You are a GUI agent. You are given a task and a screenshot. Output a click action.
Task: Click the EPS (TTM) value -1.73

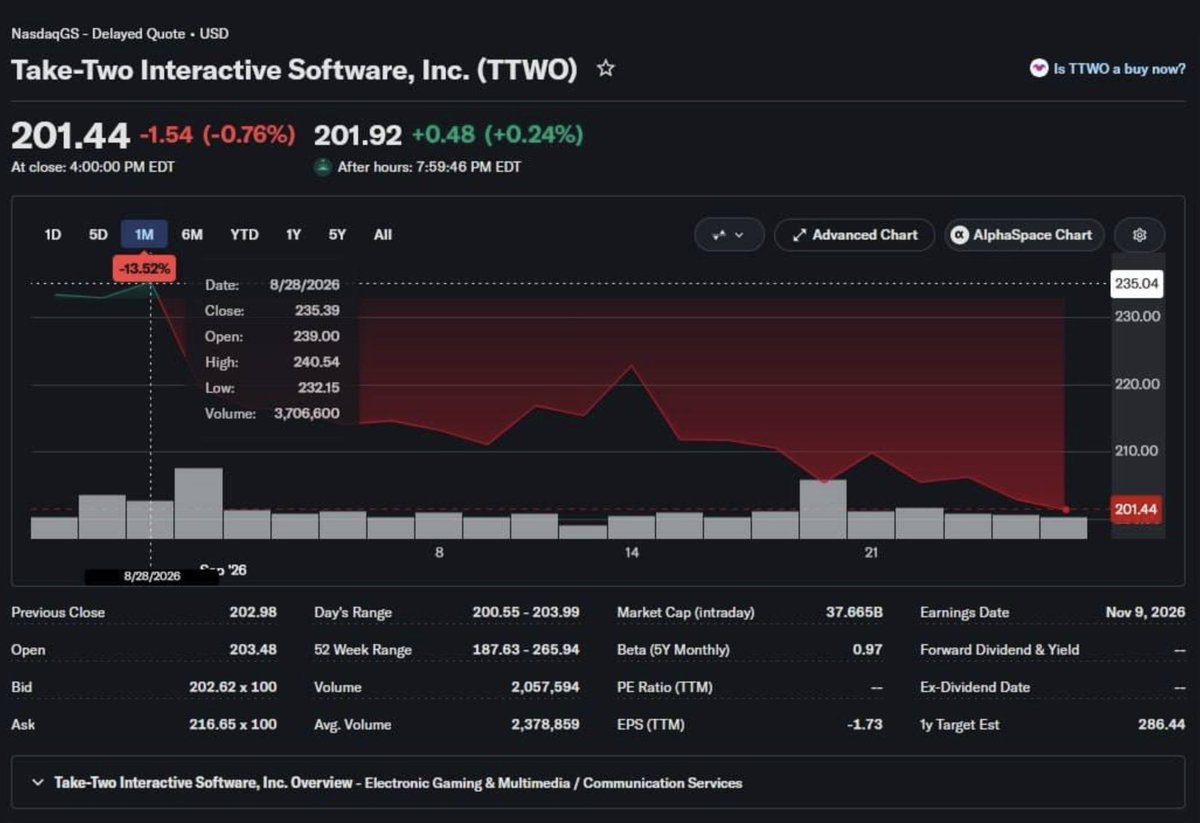(866, 724)
